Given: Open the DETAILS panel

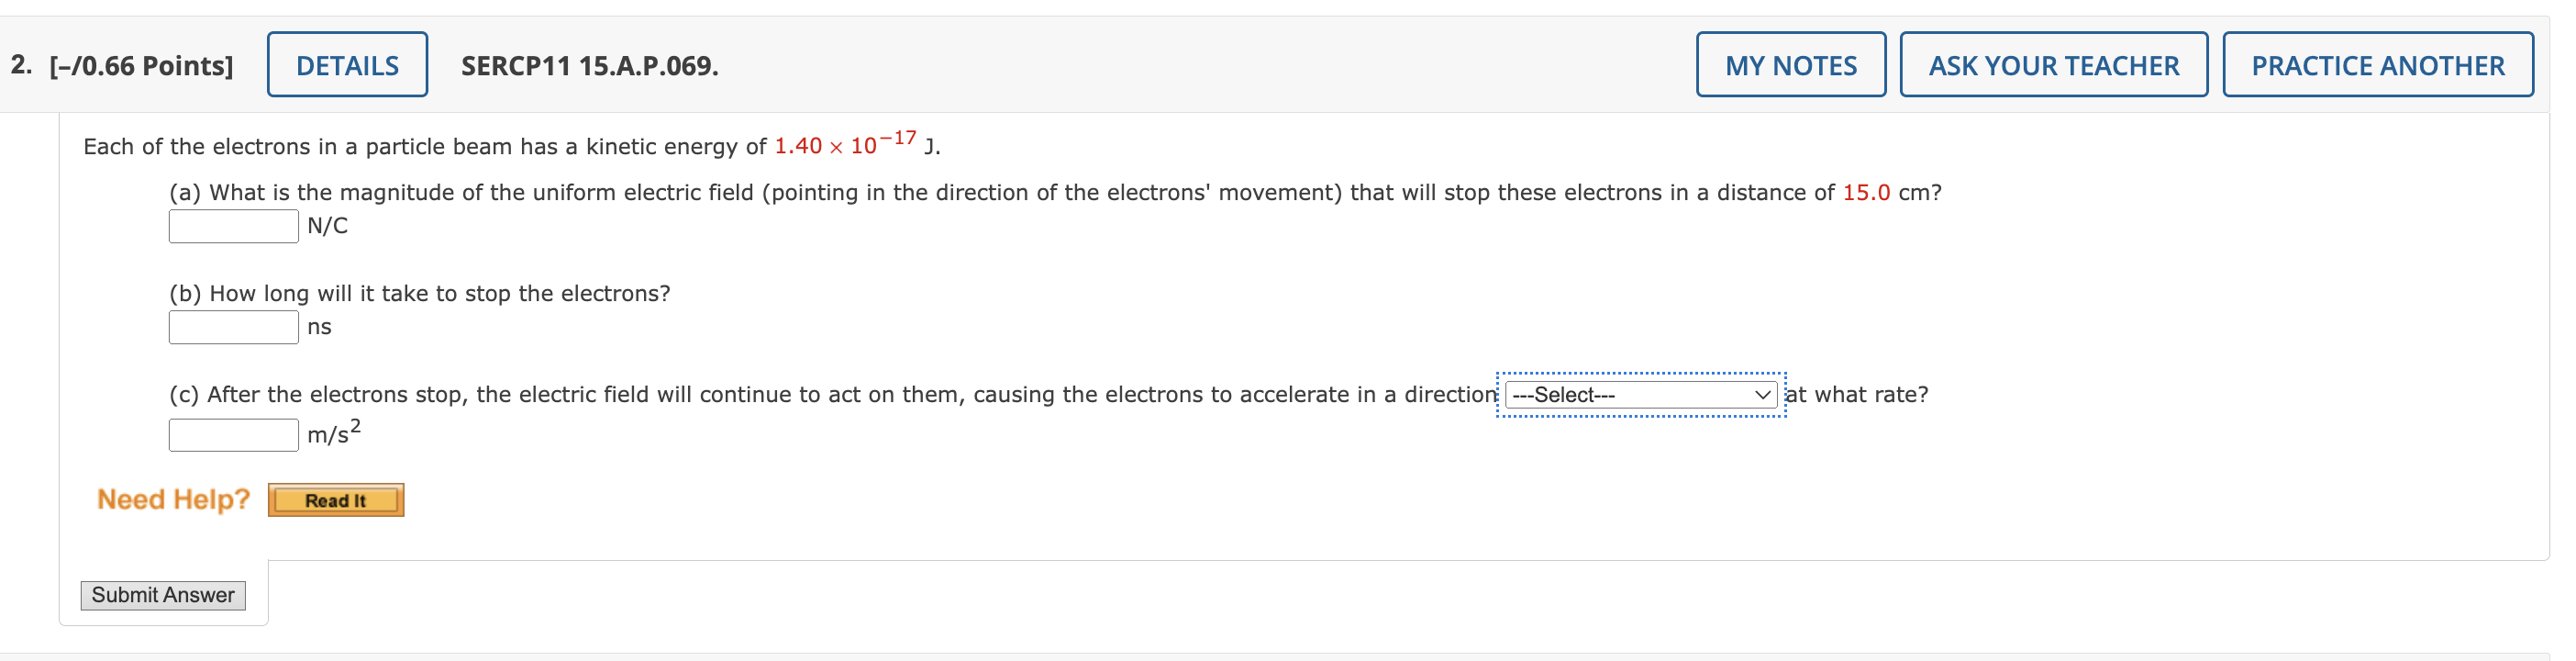Looking at the screenshot, I should click(x=347, y=63).
